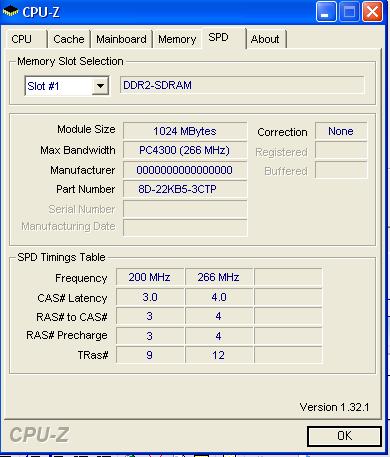Open the Cache tab
Screen dimensions: 390x457
point(69,39)
